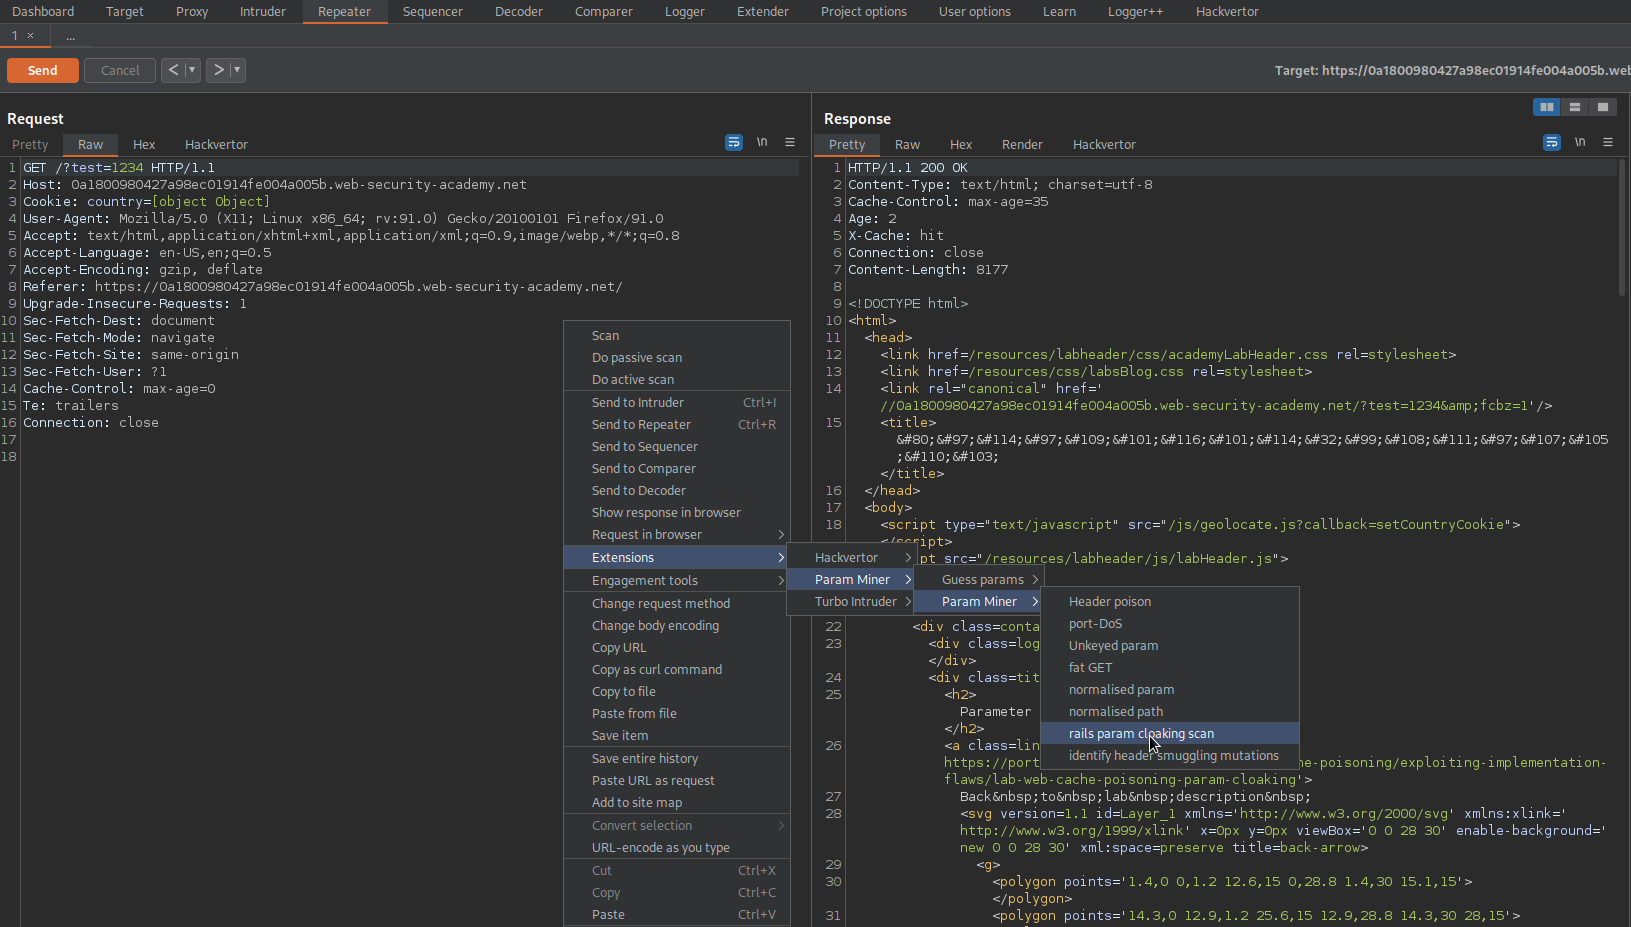Choose identify header smuggling mutations
The image size is (1631, 927).
1170,756
